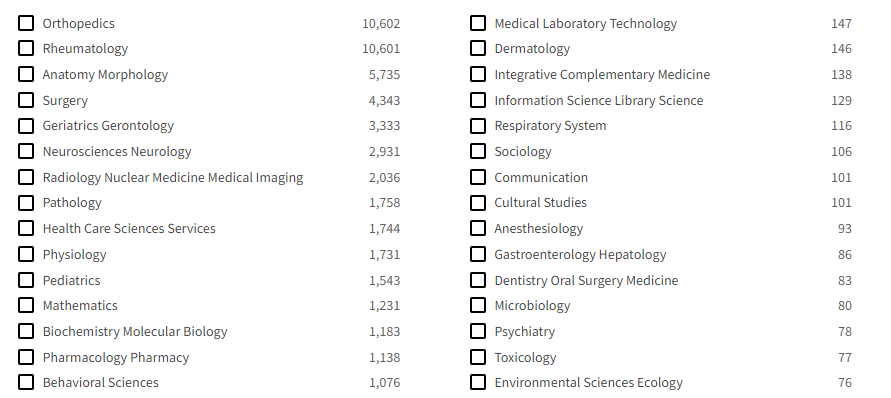Tick the Rheumatology checkbox
891x398 pixels.
(x=26, y=48)
